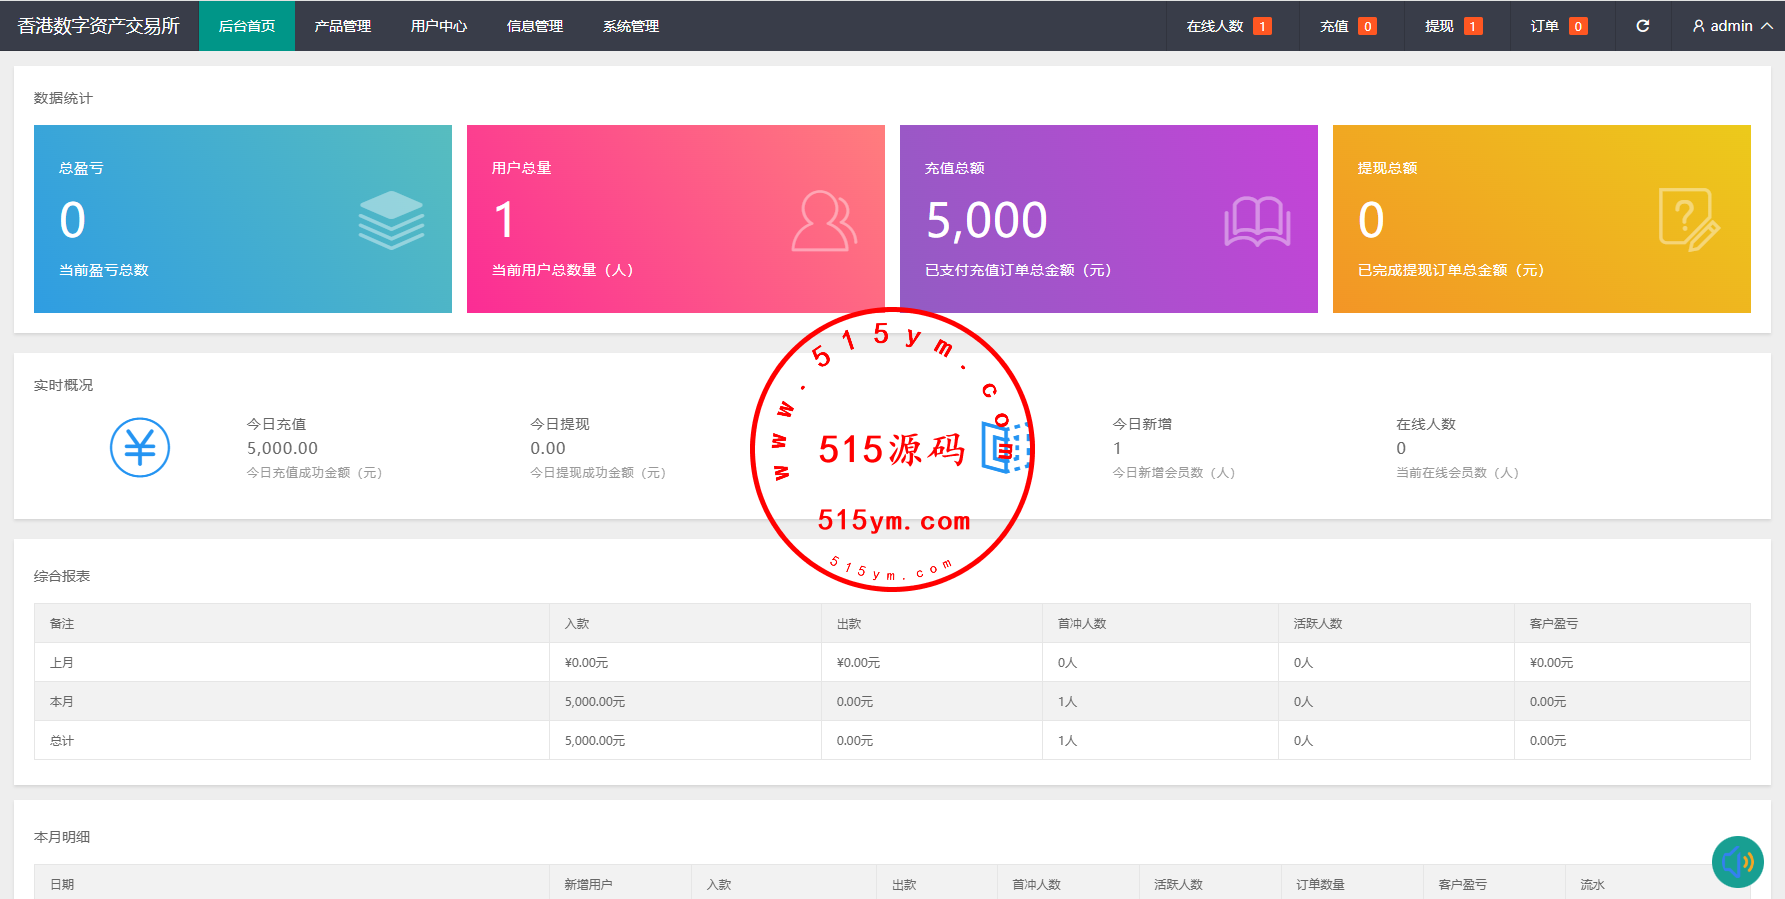This screenshot has height=899, width=1785.
Task: Click the question note icon in 提现总额 card
Action: 1688,220
